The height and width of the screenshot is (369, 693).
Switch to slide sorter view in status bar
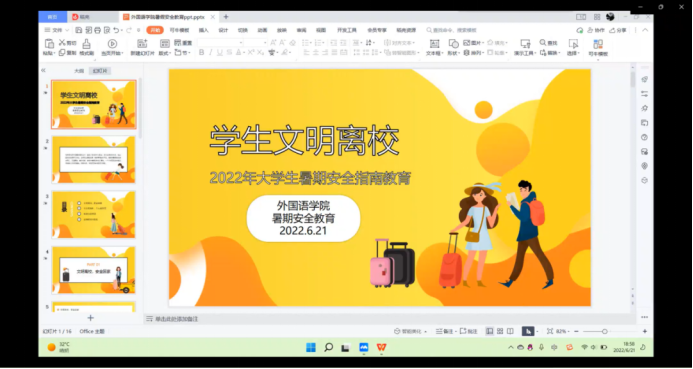click(500, 331)
